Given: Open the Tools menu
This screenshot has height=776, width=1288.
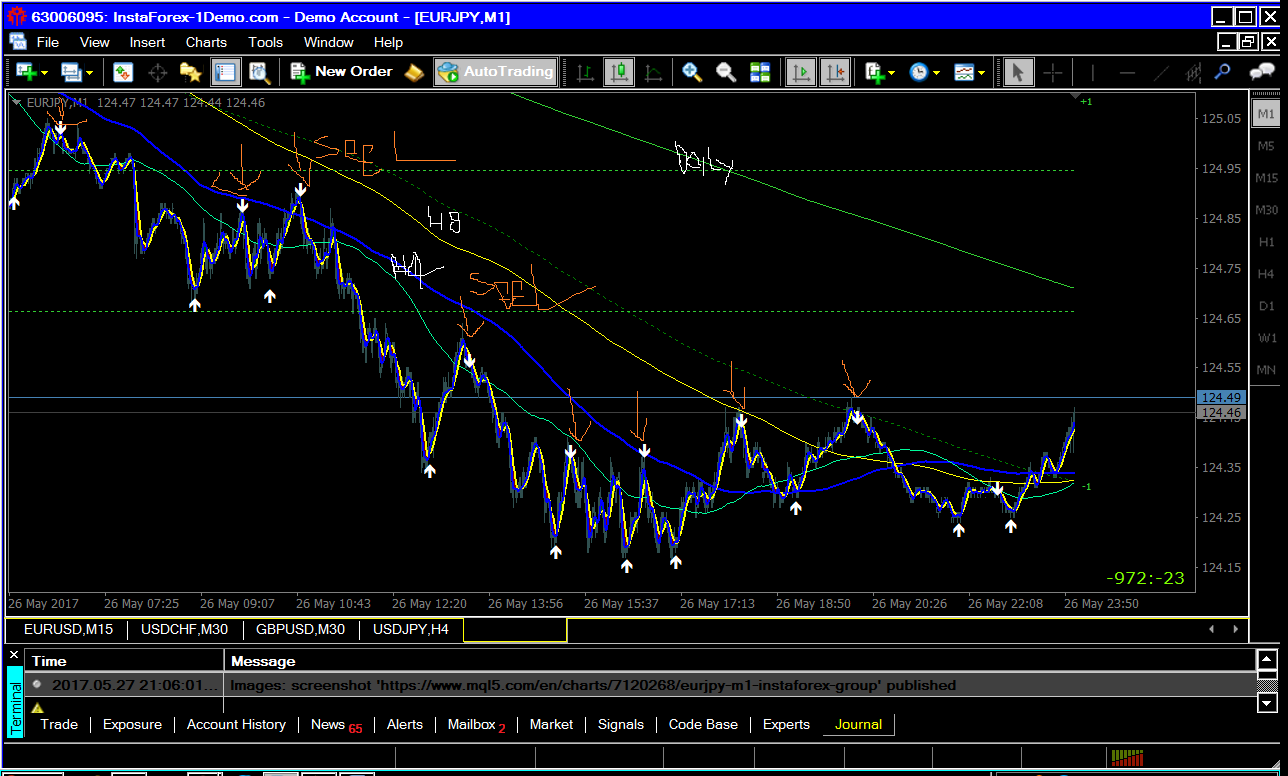Looking at the screenshot, I should point(266,42).
